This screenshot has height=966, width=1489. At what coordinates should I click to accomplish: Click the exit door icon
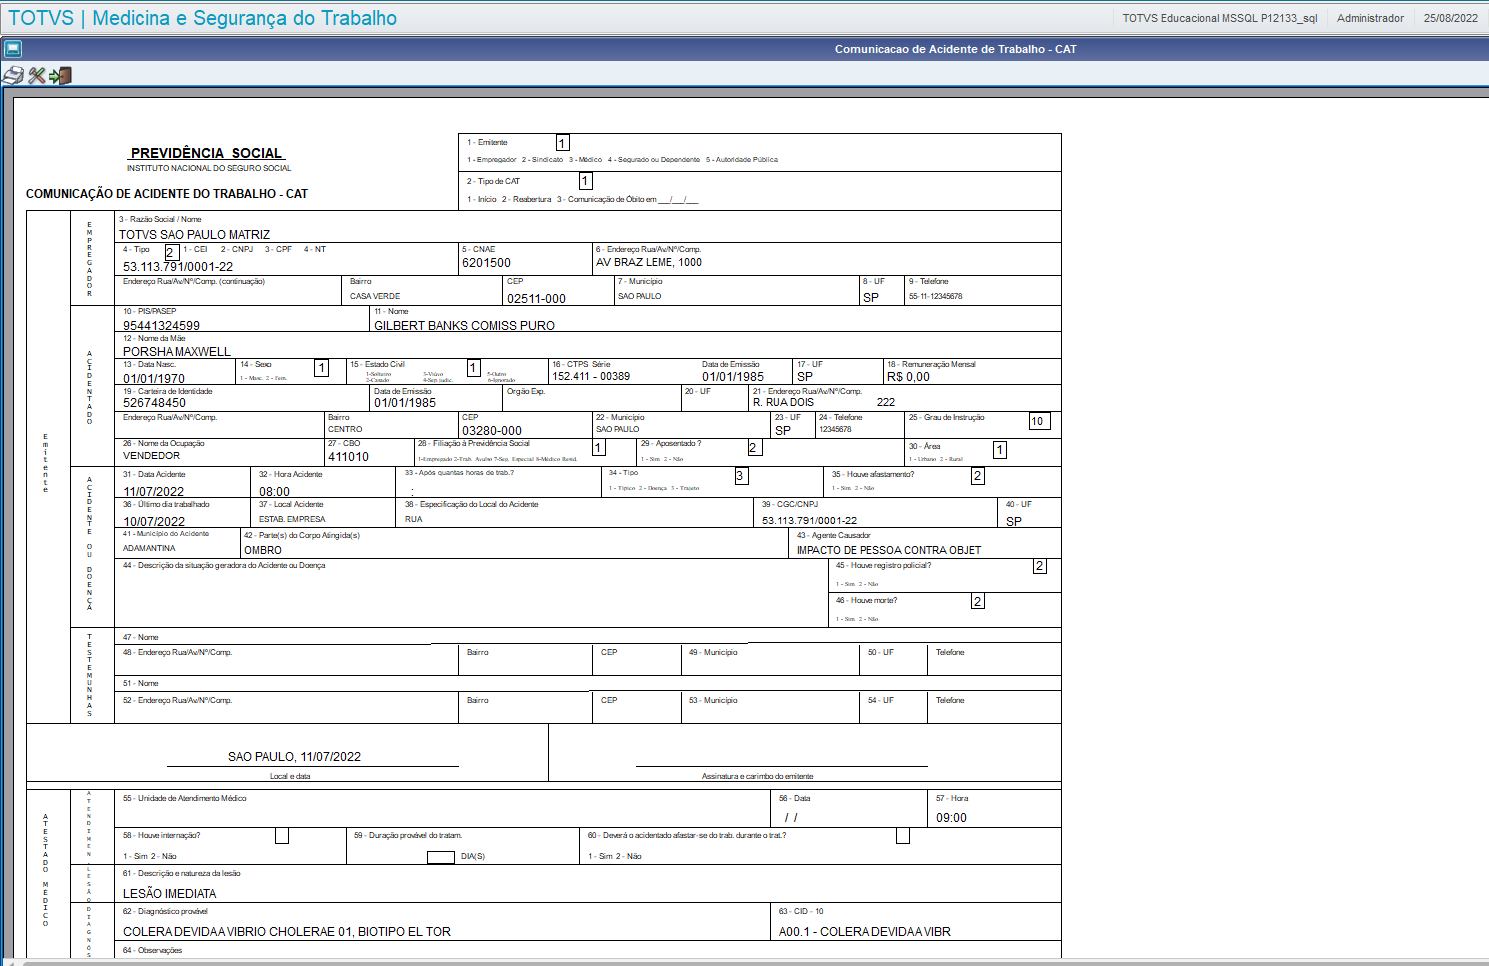[60, 76]
